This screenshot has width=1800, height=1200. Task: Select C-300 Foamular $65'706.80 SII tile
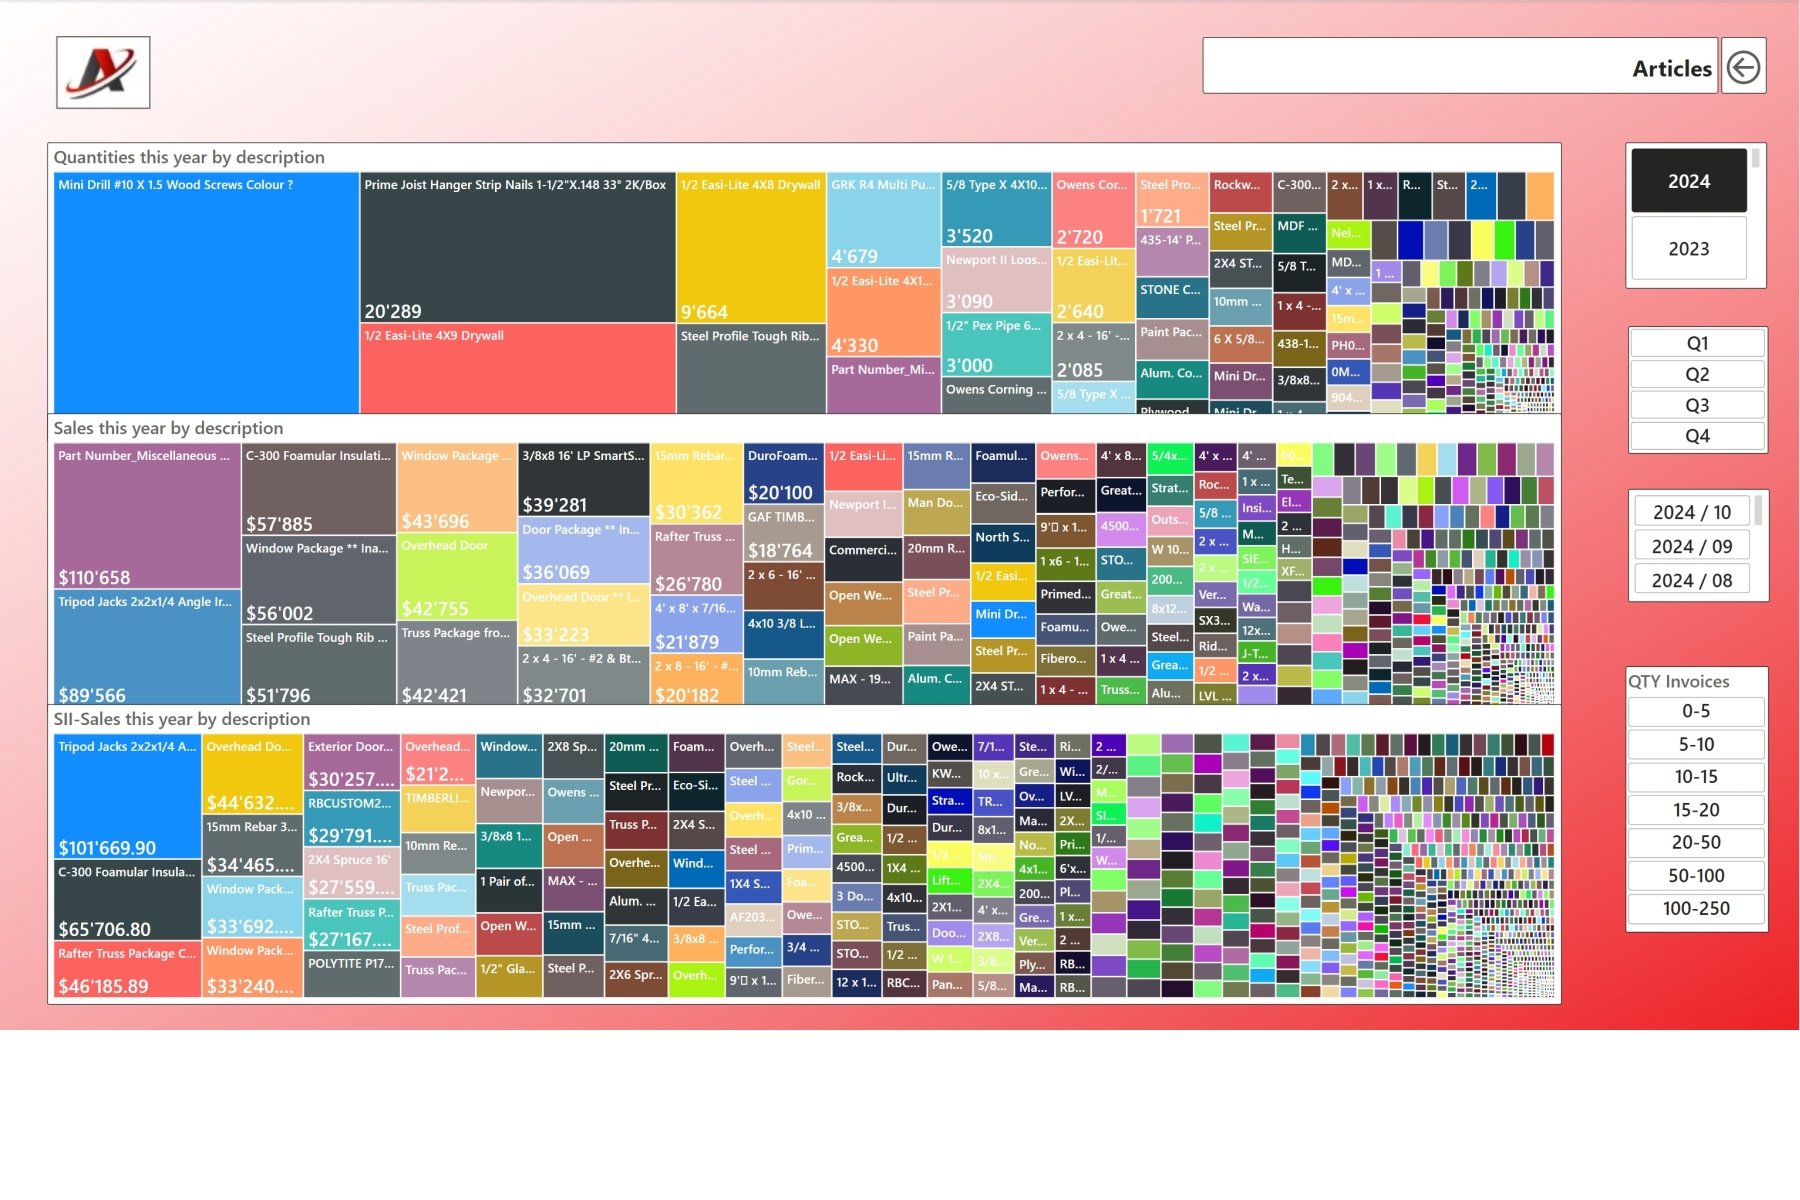pyautogui.click(x=127, y=900)
